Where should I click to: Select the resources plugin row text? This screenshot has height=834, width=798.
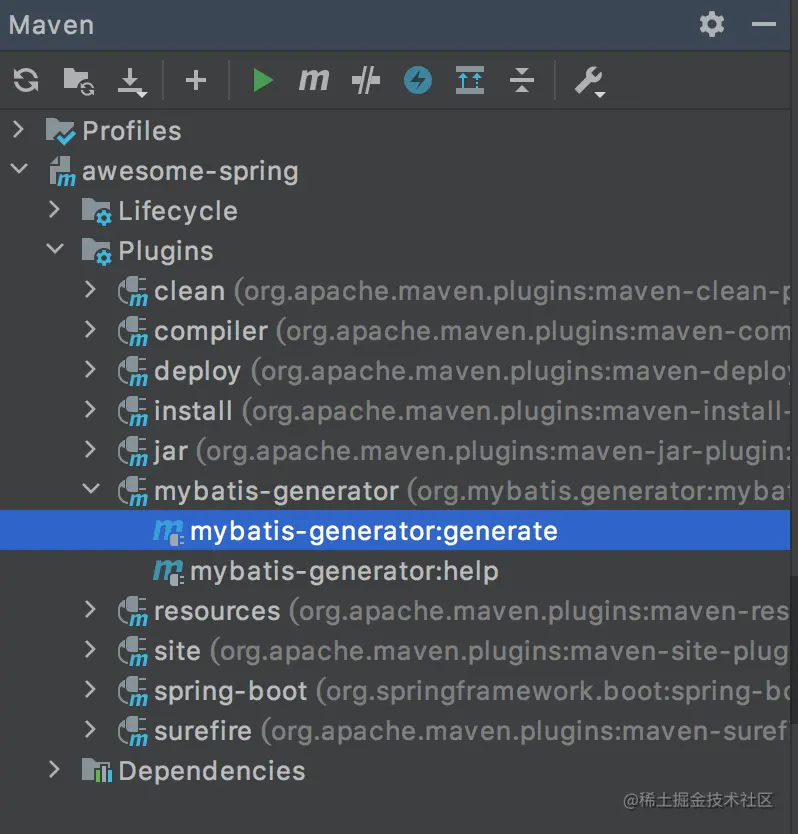(x=472, y=612)
